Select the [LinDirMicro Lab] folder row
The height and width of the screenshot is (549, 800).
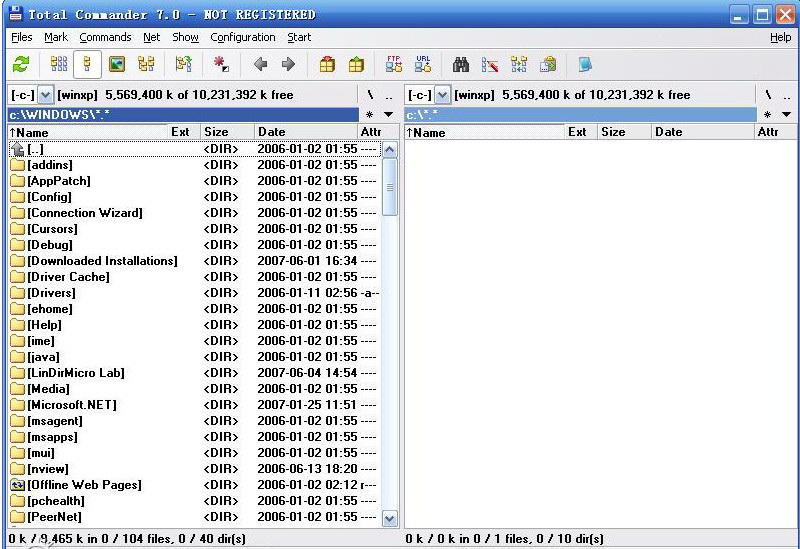click(x=194, y=373)
